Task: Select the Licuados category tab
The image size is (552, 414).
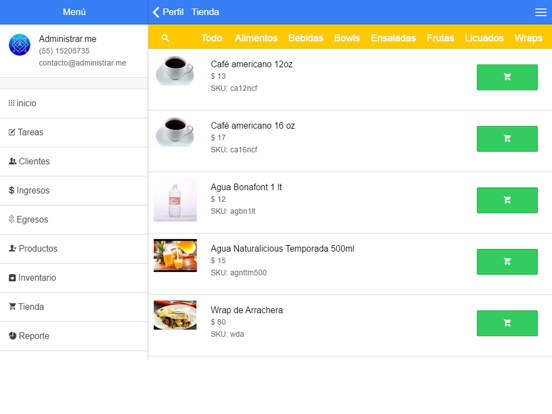Action: [x=484, y=38]
